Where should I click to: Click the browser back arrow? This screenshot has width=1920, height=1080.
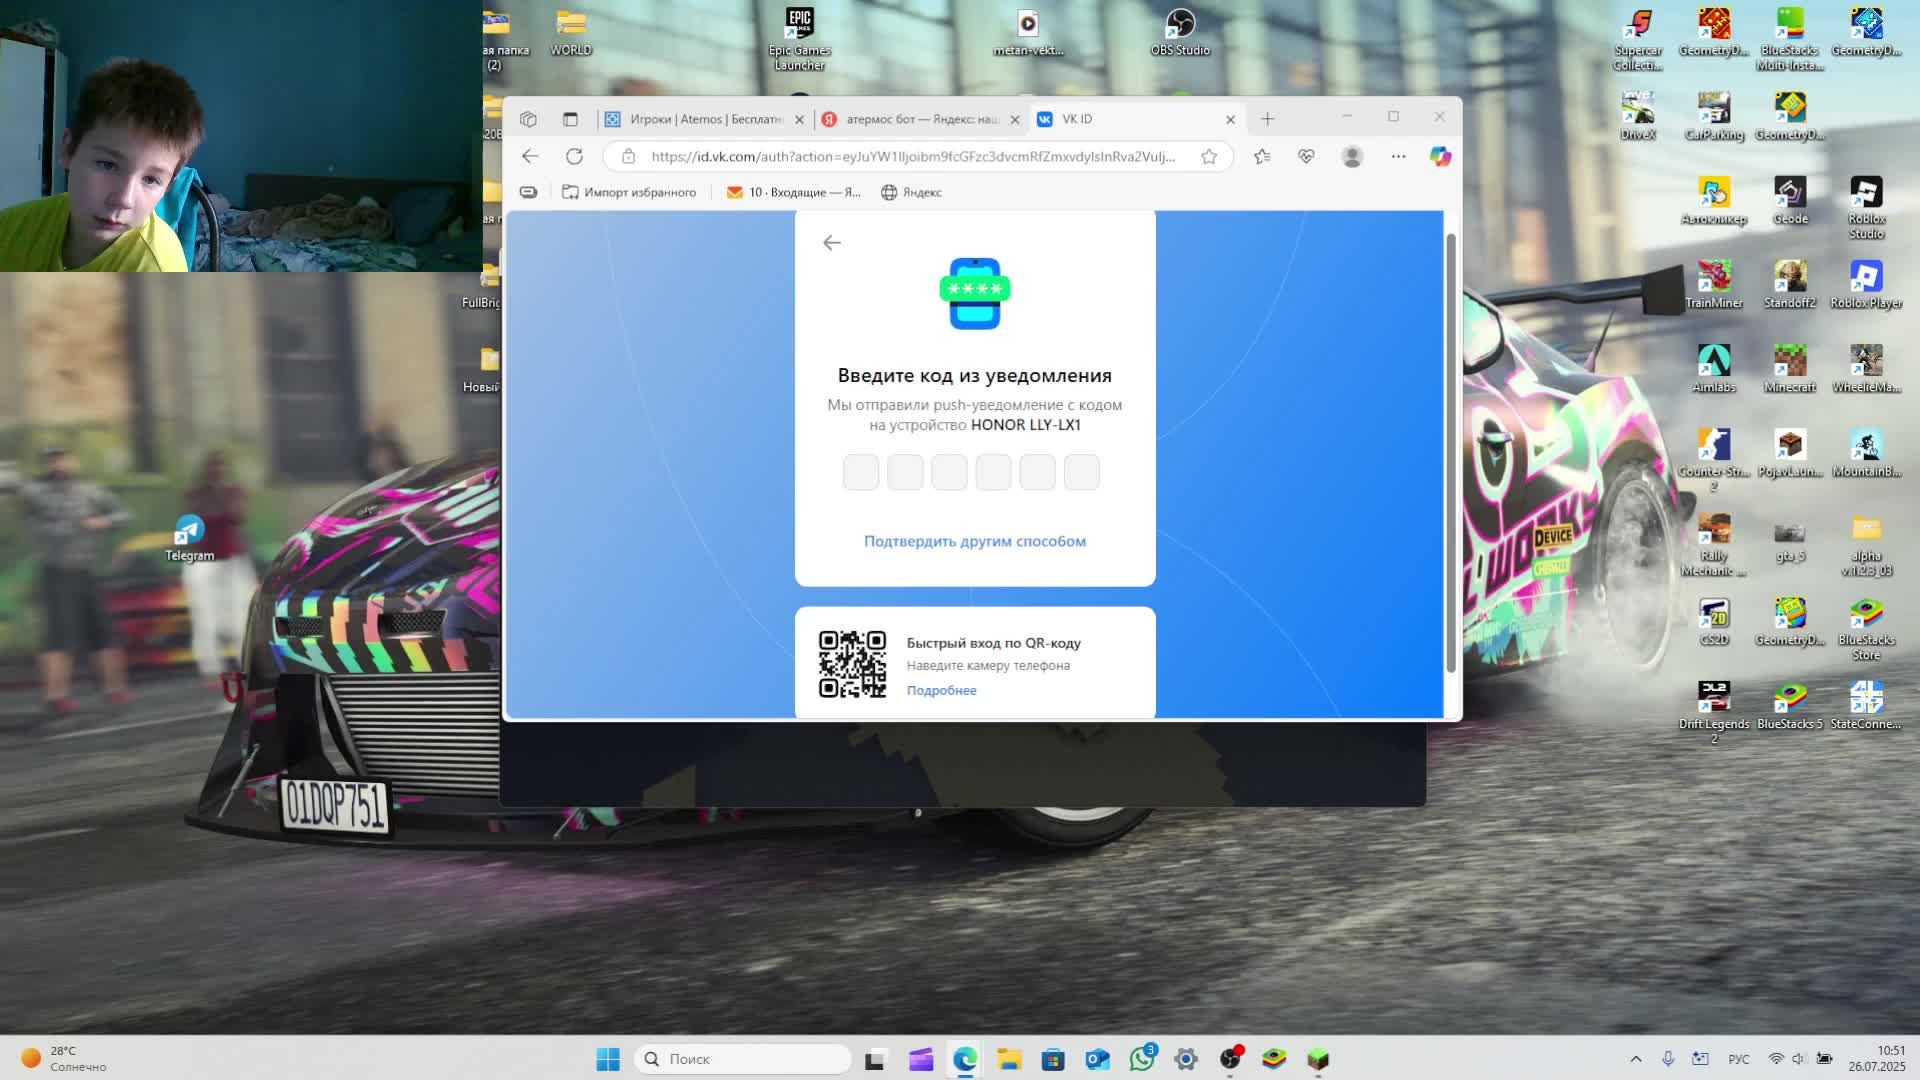(530, 156)
